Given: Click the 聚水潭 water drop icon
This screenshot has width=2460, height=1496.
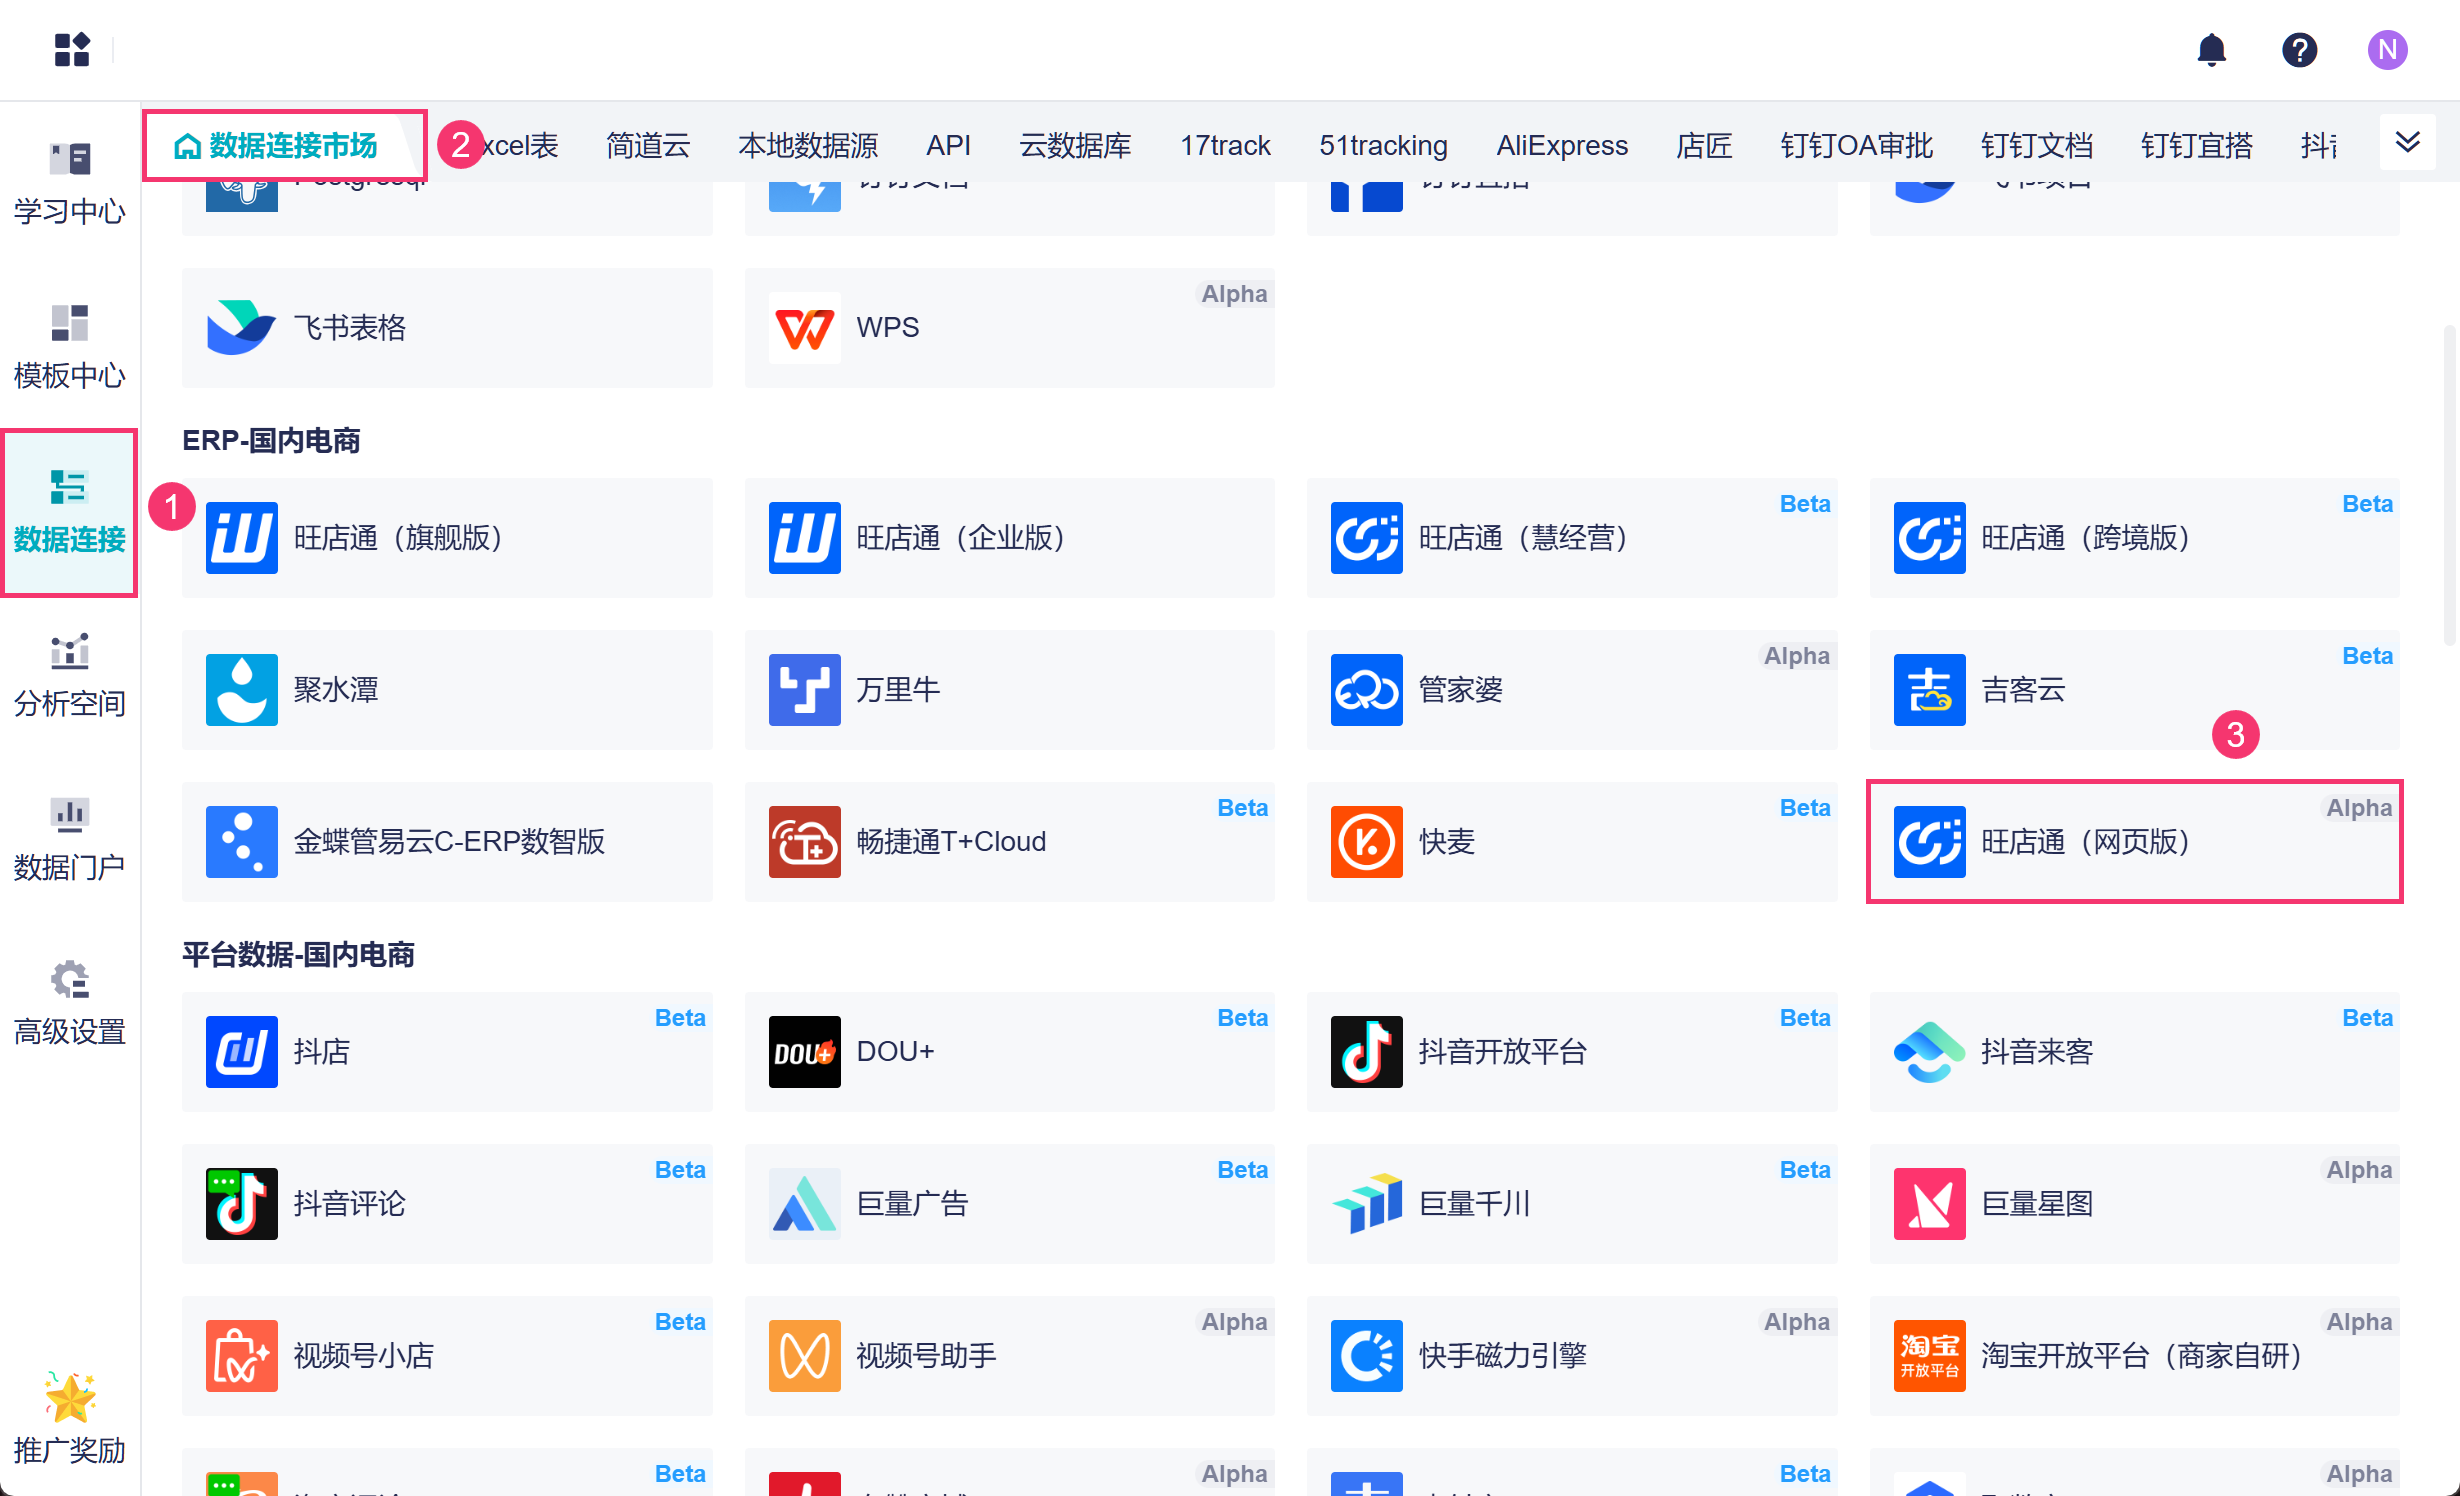Looking at the screenshot, I should point(241,690).
